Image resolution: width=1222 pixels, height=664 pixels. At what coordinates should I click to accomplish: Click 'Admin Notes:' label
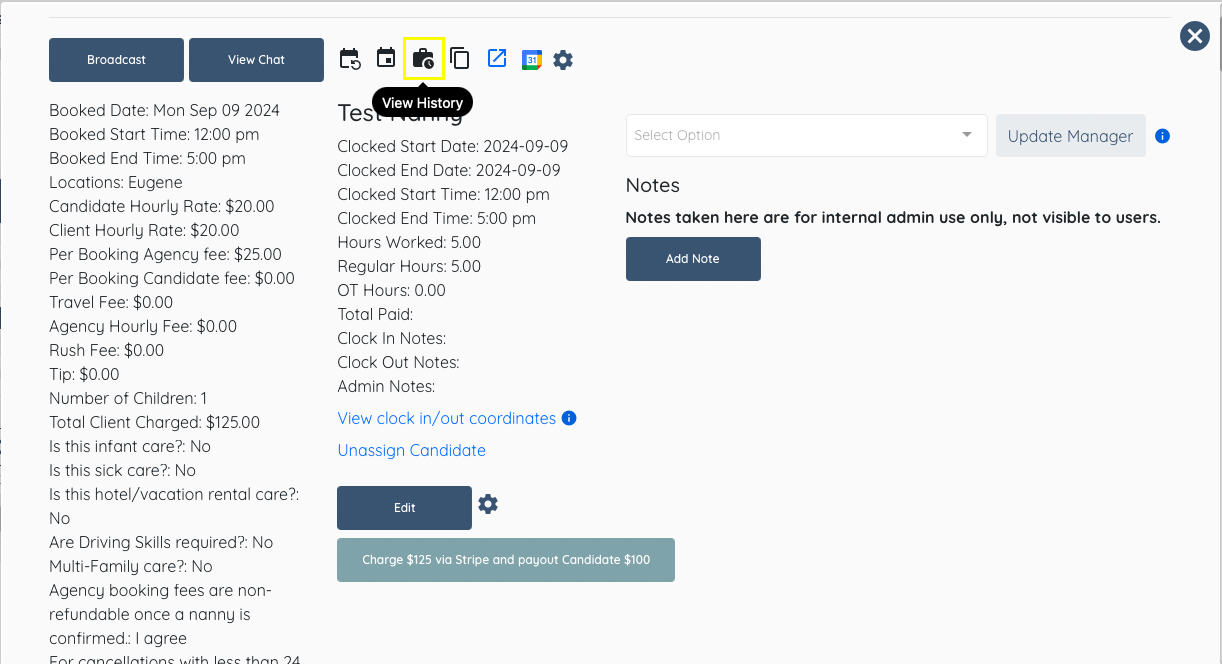pyautogui.click(x=386, y=386)
